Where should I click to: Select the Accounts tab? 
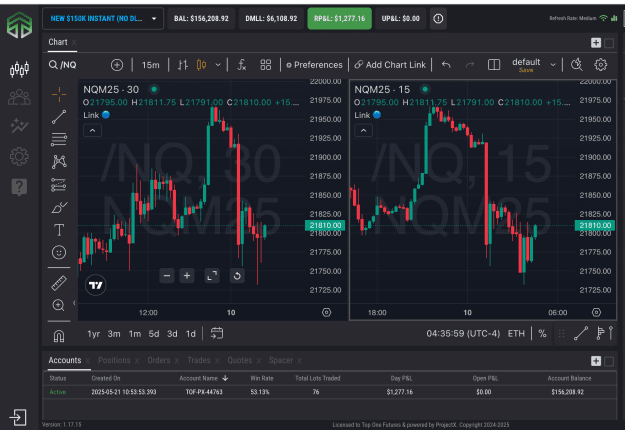tap(65, 360)
